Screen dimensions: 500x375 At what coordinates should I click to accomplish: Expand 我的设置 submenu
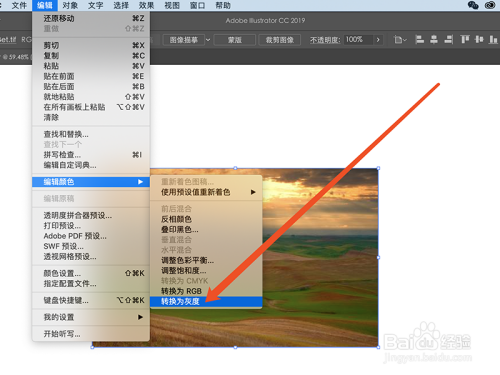(x=91, y=317)
